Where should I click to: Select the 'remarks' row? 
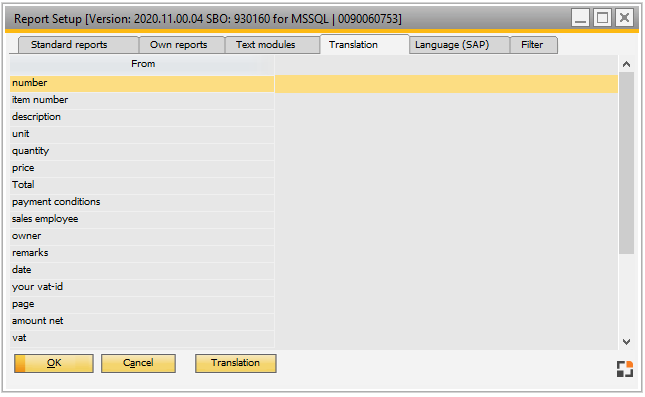tap(142, 253)
